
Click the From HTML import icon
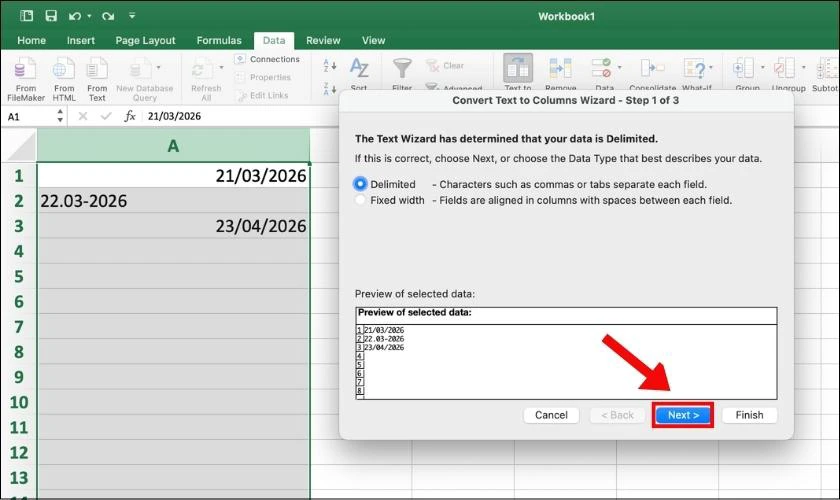click(64, 70)
